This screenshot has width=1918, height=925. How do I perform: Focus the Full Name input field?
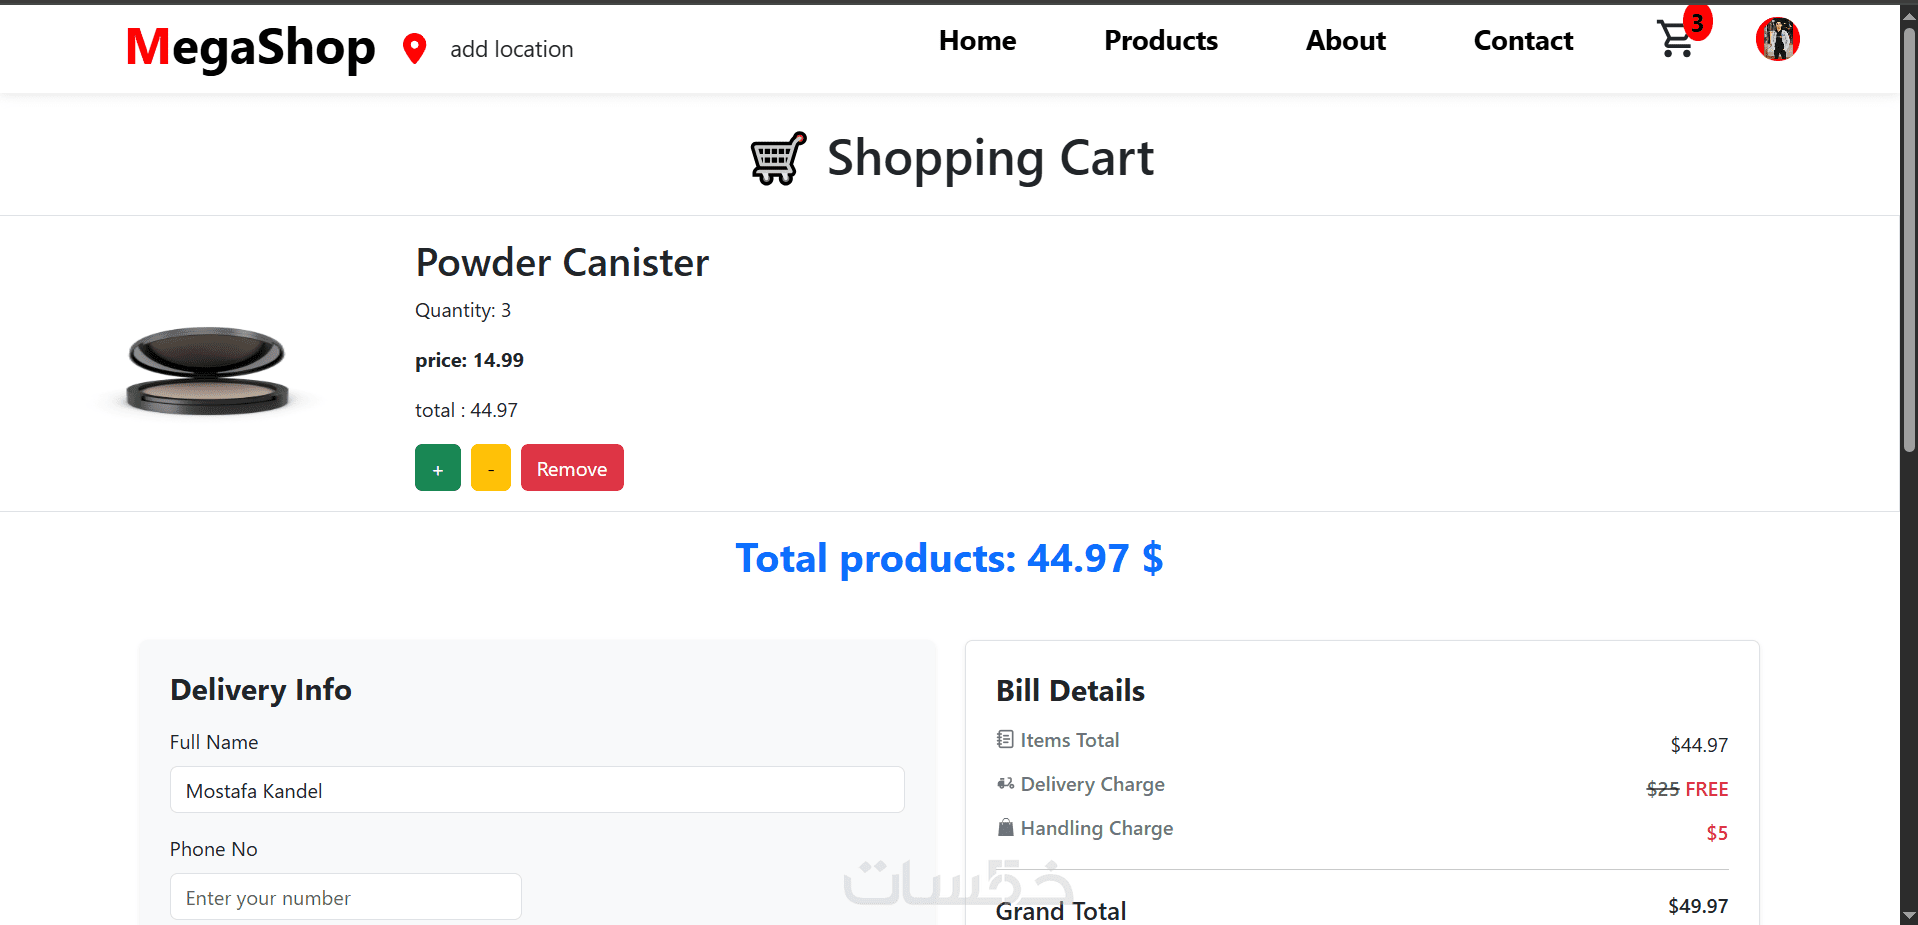pos(537,790)
